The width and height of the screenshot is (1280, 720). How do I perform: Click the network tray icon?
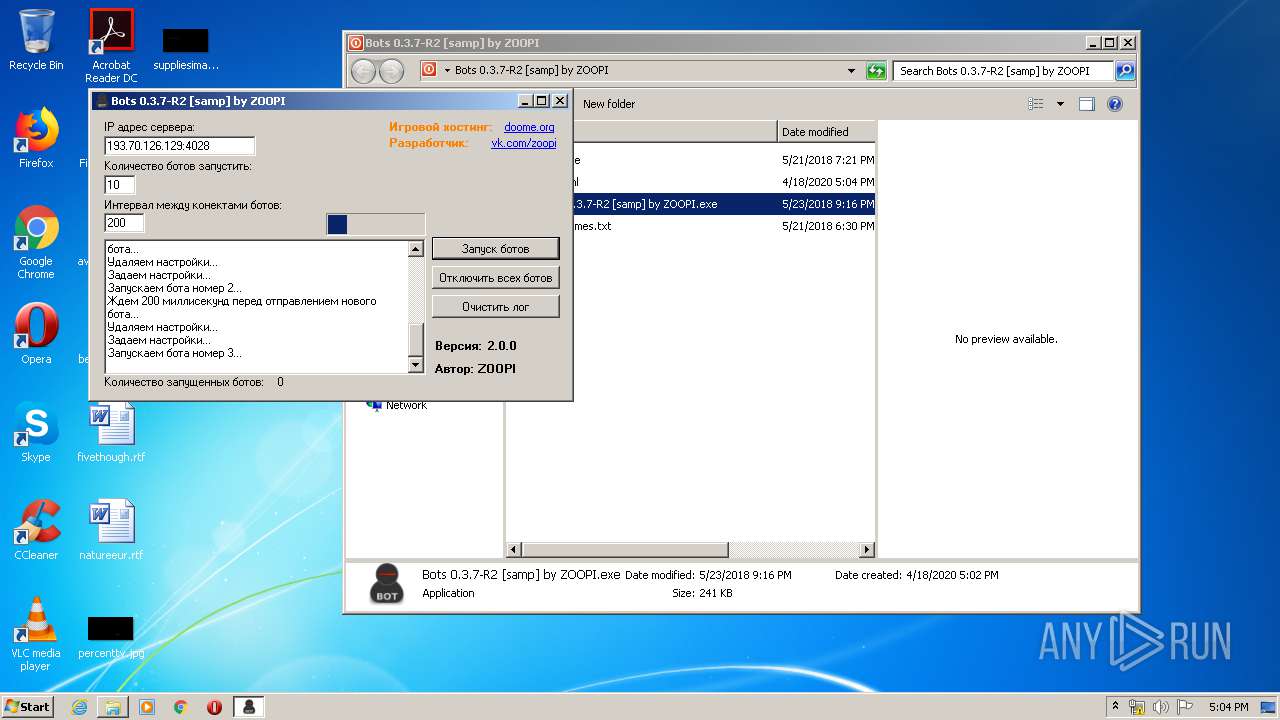click(1137, 707)
